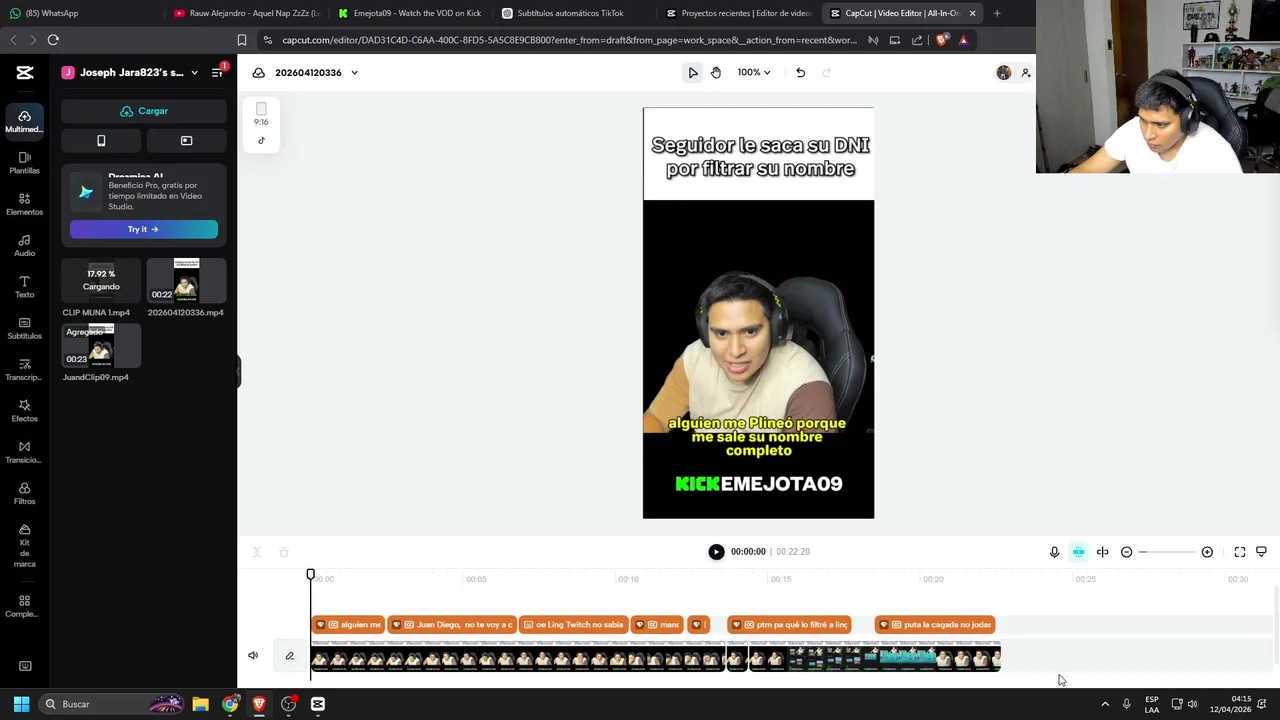Click the CapCut logo home icon
Screen dimensions: 1280x720
coord(25,72)
